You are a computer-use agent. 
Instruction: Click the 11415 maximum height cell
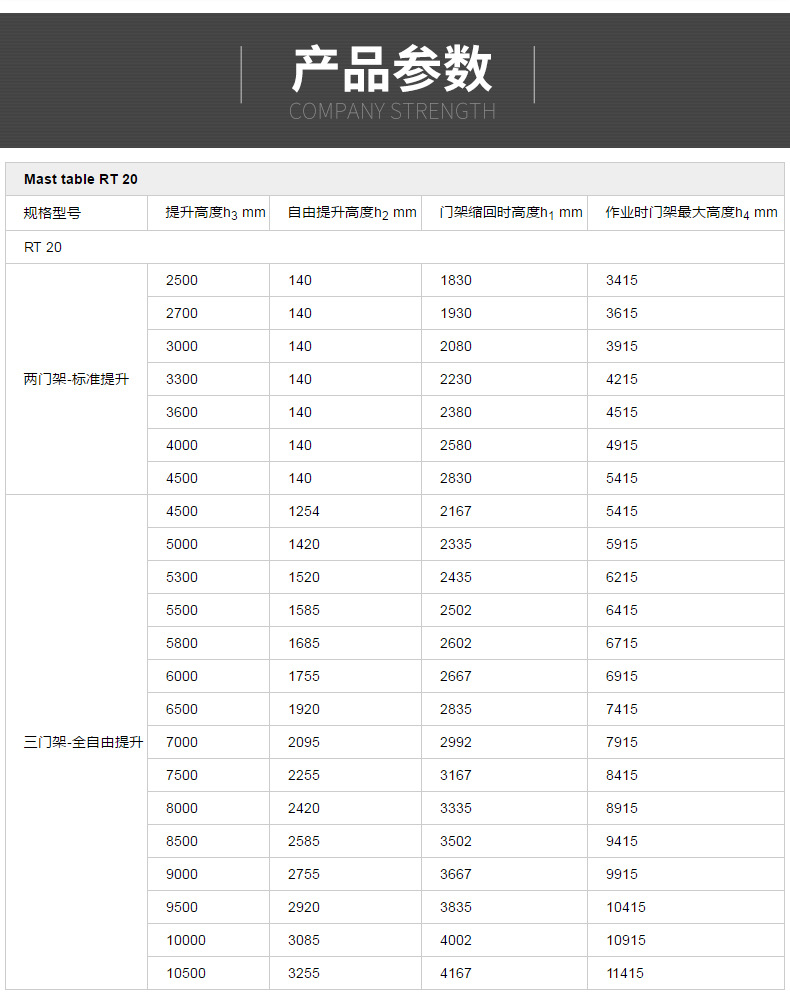pyautogui.click(x=625, y=973)
